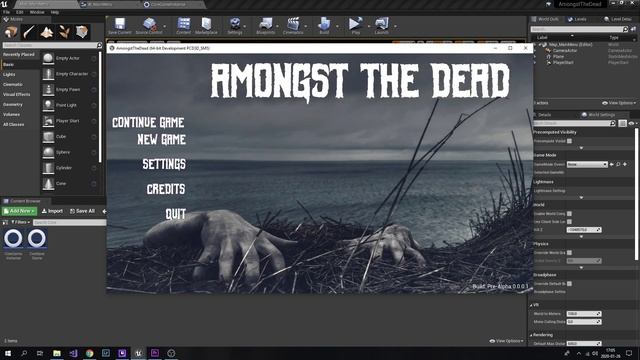Select the Place mode icon
The height and width of the screenshot is (360, 640).
click(11, 32)
